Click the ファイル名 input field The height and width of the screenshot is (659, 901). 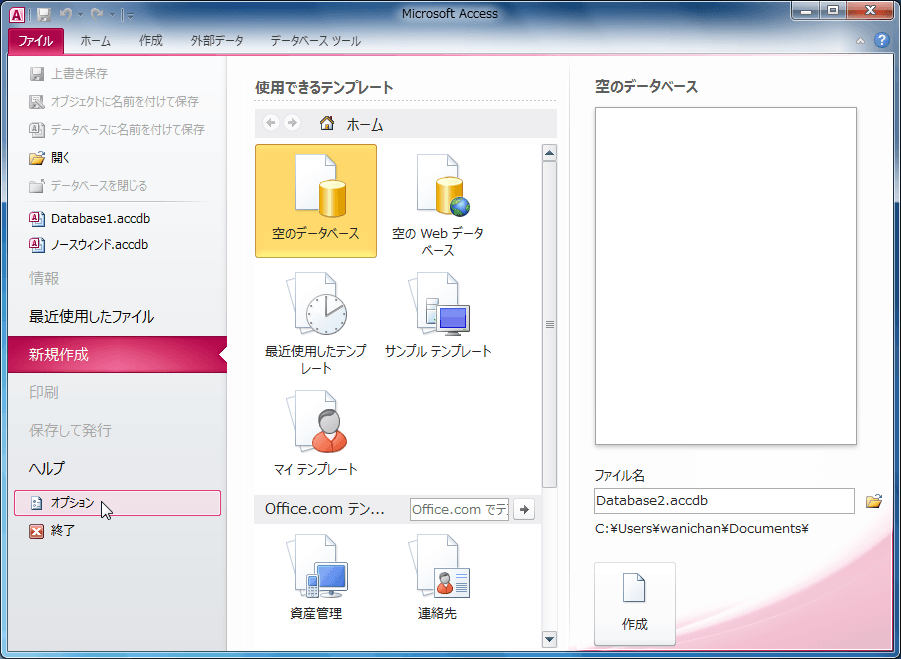point(725,501)
